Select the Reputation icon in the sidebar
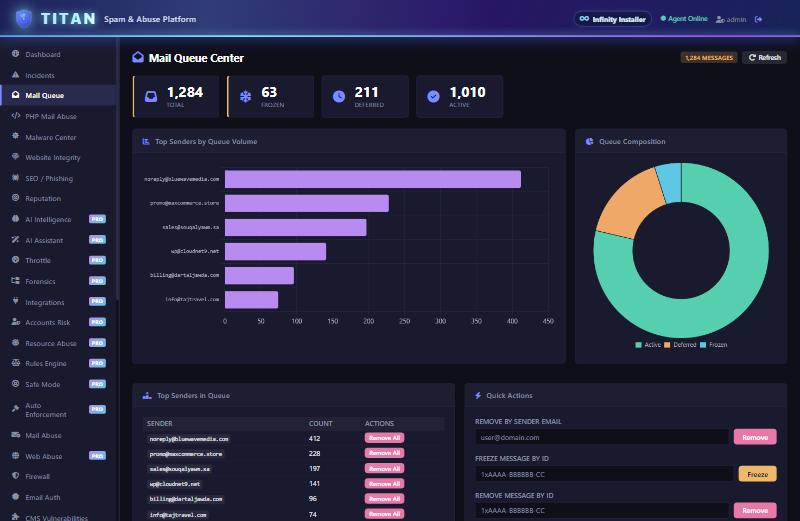Screen dimensions: 800x521 pyautogui.click(x=15, y=197)
